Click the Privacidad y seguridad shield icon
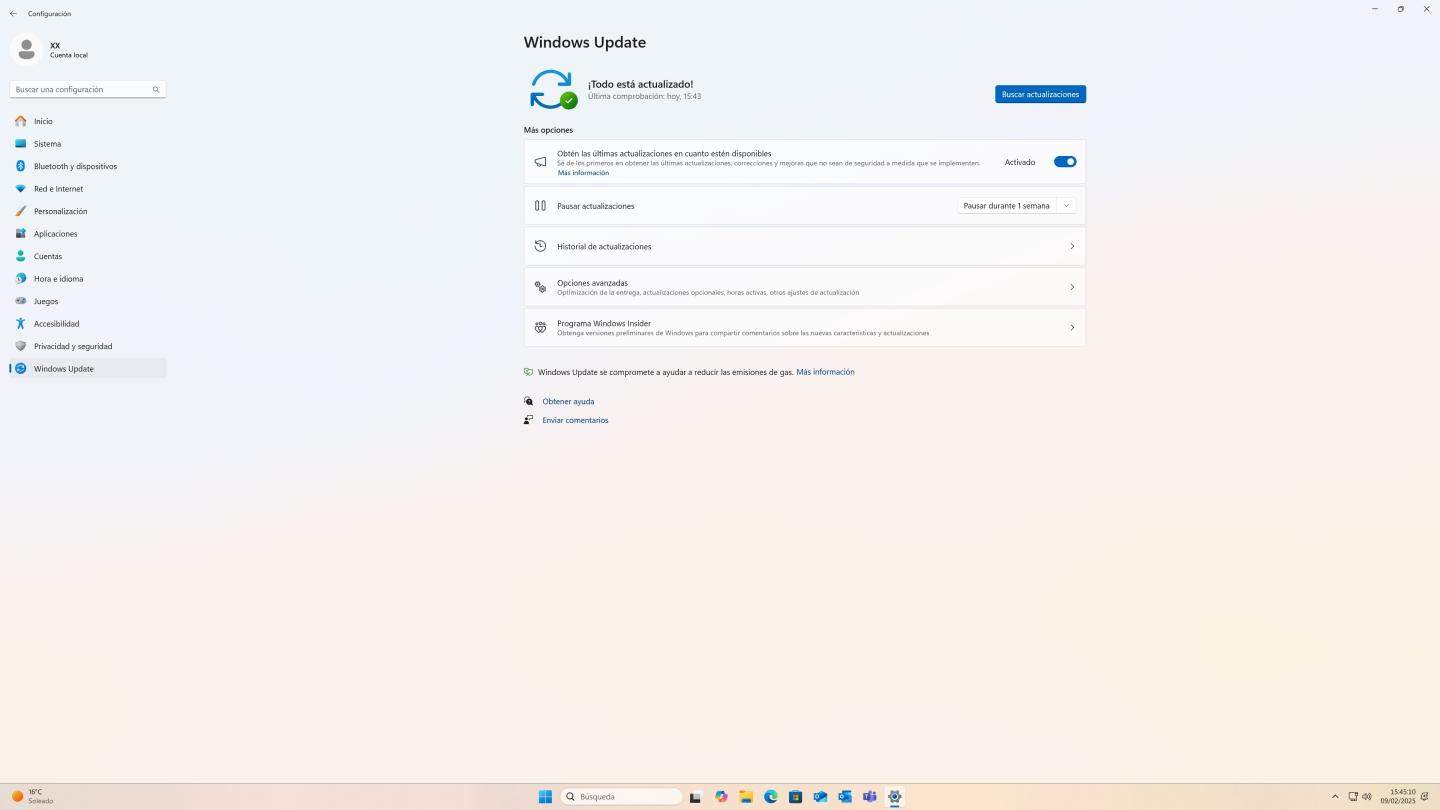 tap(20, 346)
